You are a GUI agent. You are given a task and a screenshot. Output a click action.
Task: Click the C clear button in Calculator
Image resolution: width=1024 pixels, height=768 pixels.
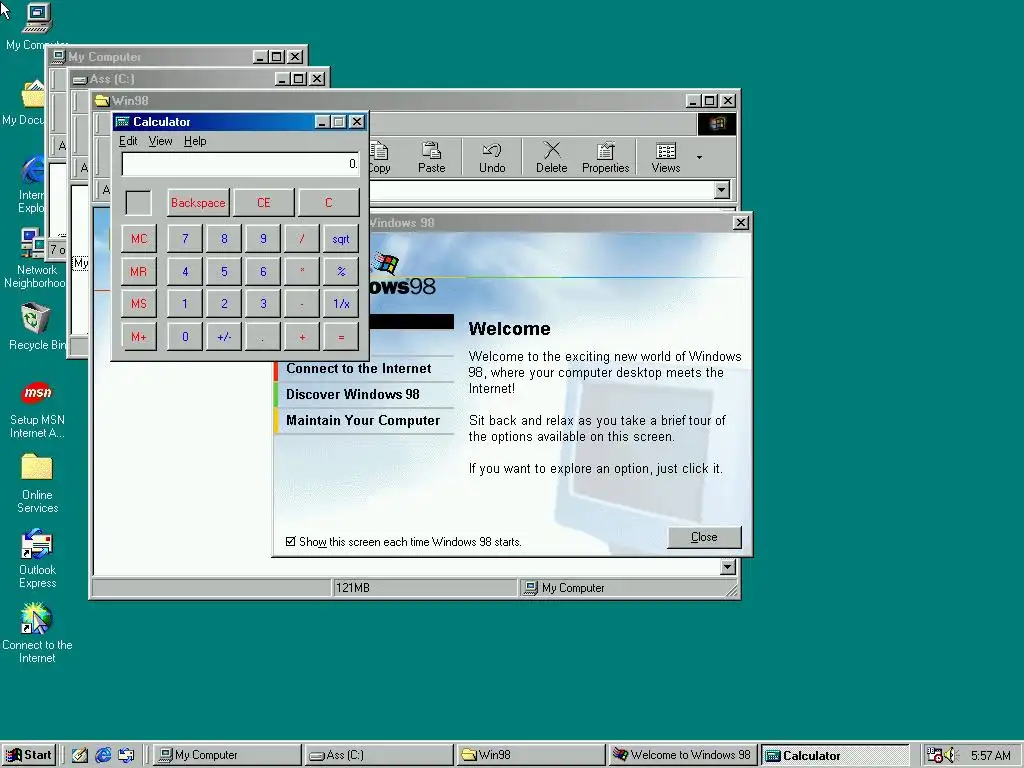tap(328, 202)
